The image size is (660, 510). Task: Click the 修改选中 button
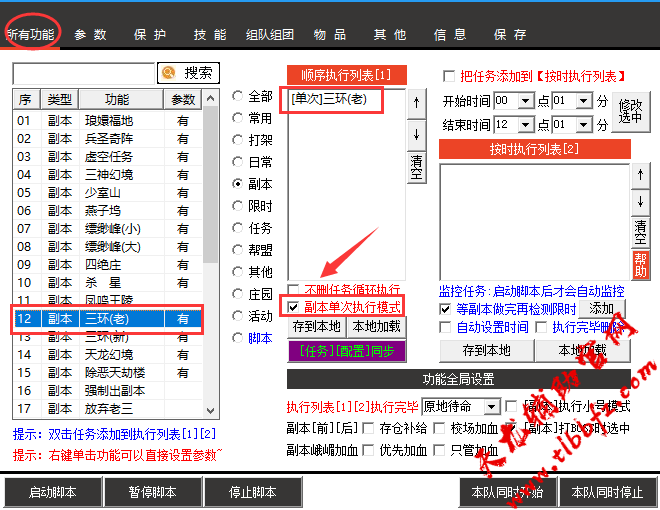tap(631, 112)
